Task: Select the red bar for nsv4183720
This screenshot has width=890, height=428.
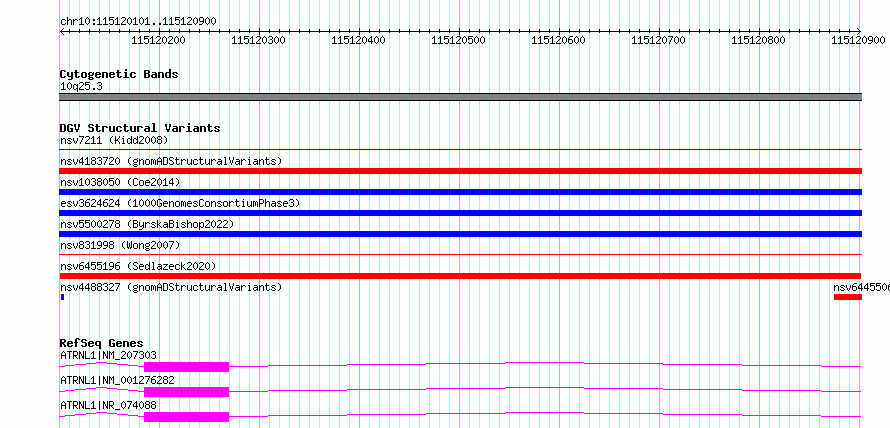Action: pos(460,171)
